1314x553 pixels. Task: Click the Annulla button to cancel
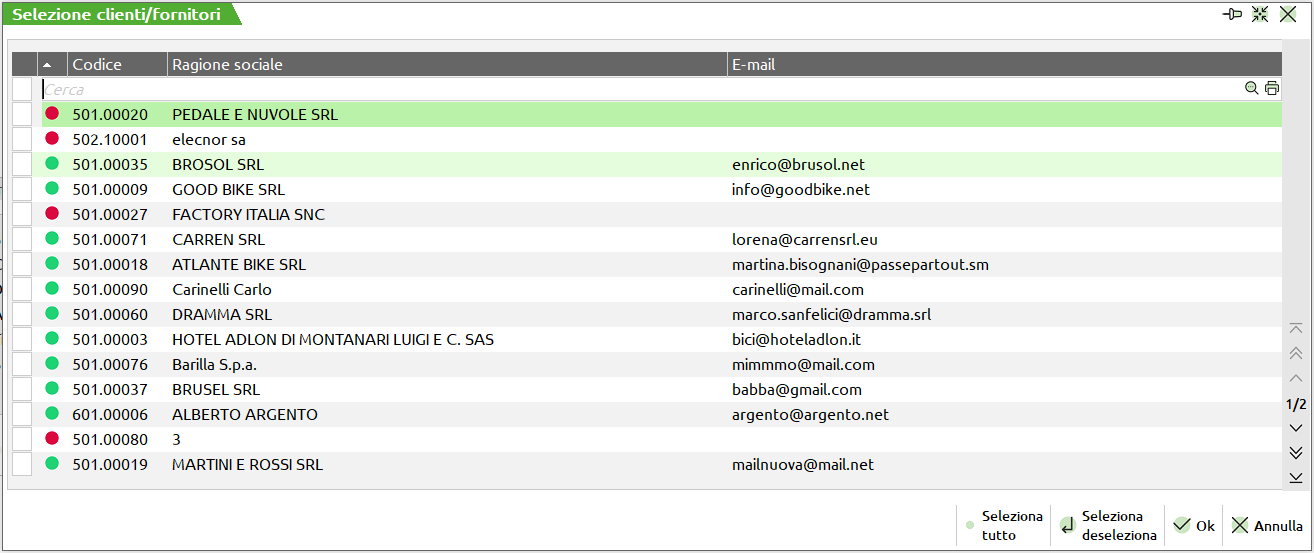click(1267, 526)
